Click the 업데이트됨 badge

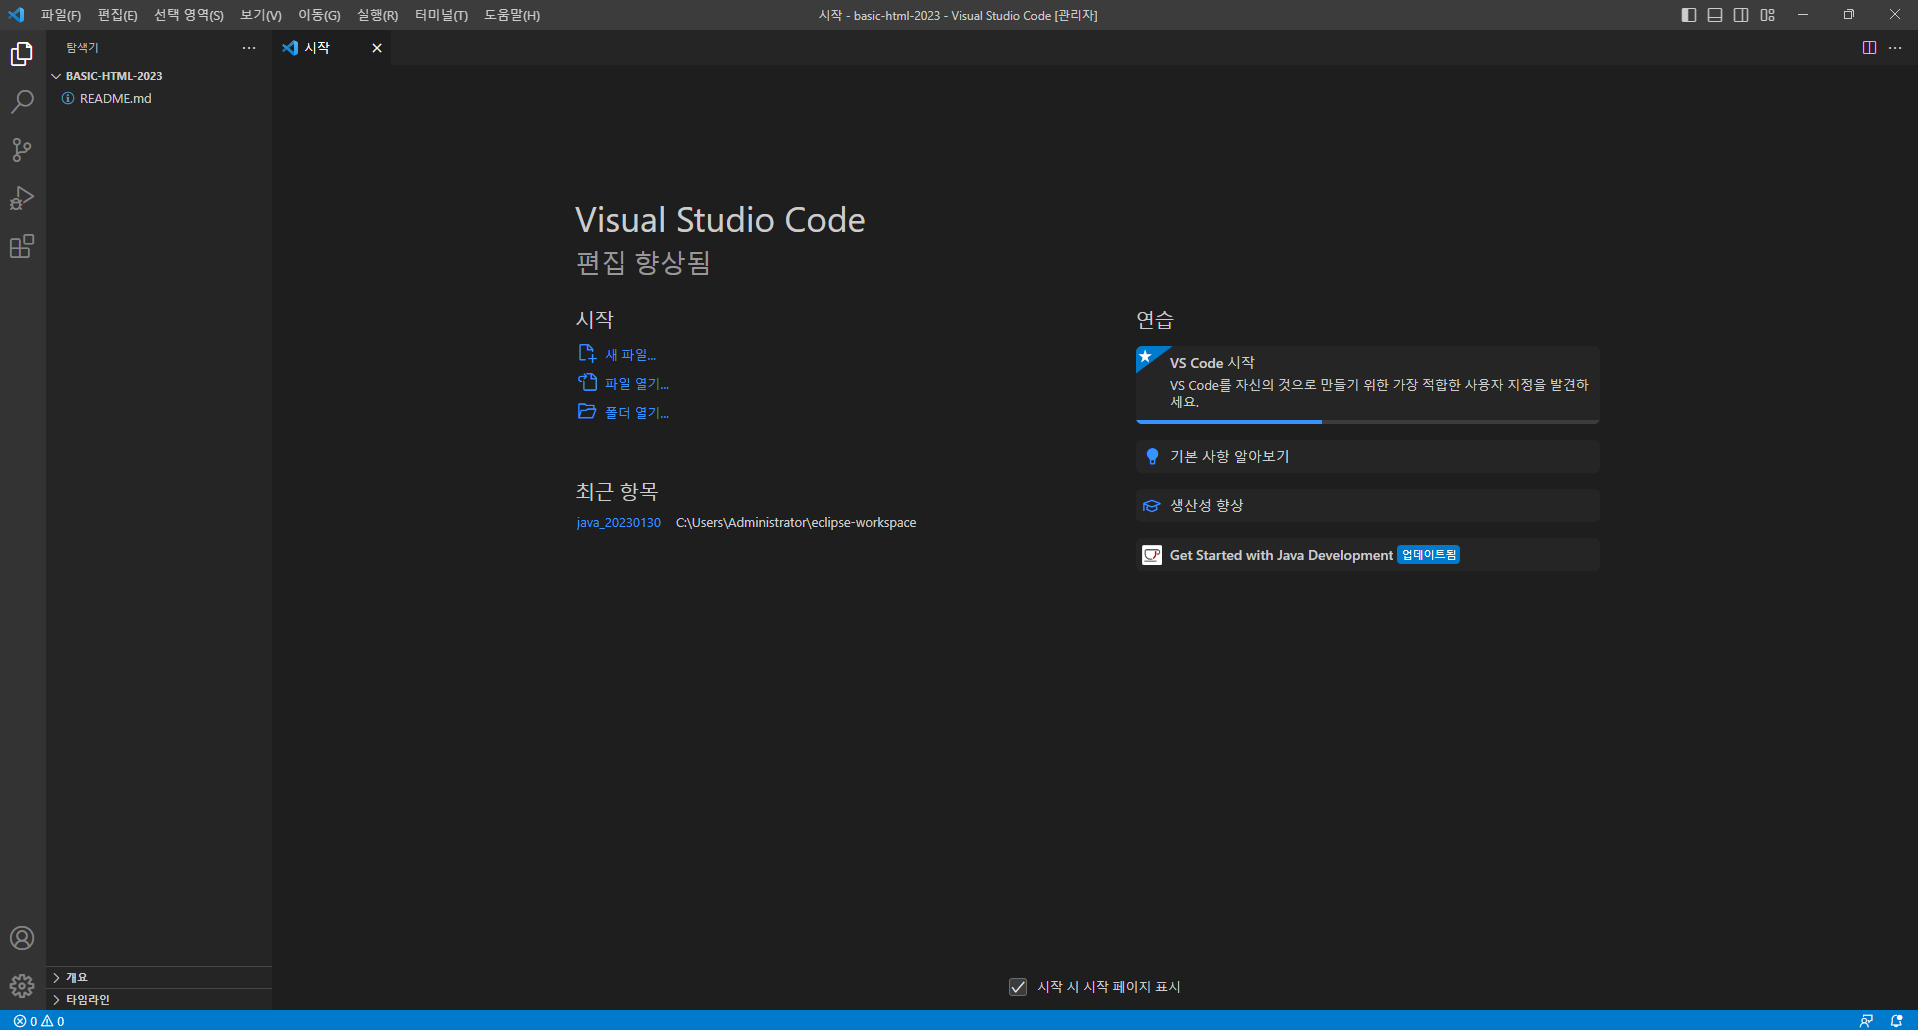tap(1429, 555)
